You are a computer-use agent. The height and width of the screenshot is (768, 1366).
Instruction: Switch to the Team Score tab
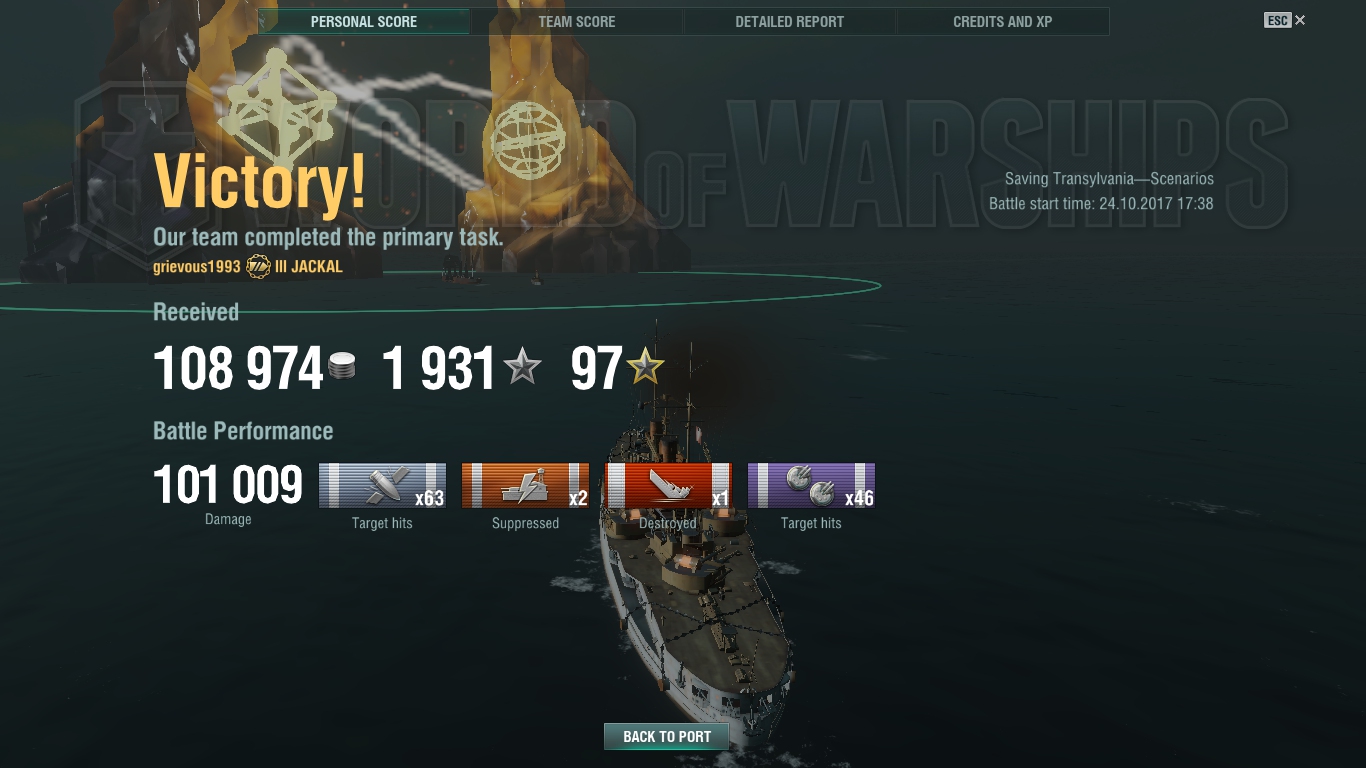(x=577, y=21)
